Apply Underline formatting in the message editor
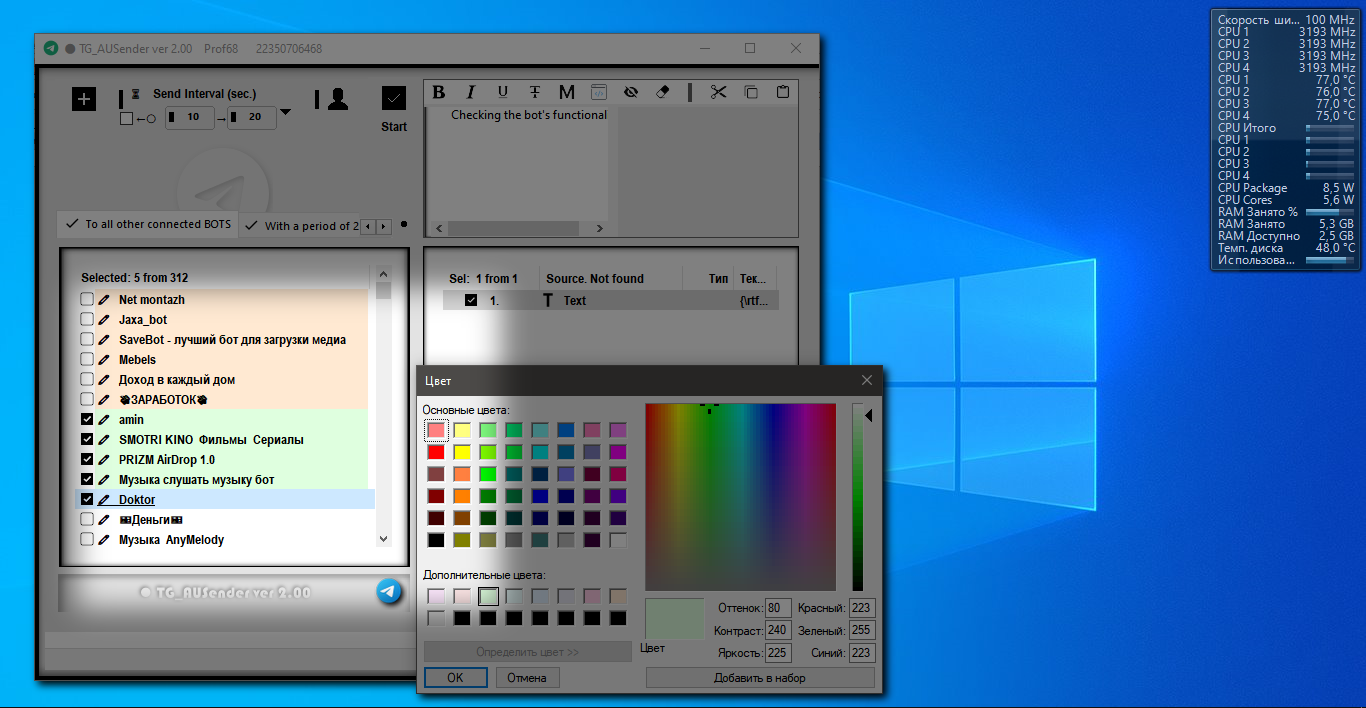 pyautogui.click(x=503, y=92)
